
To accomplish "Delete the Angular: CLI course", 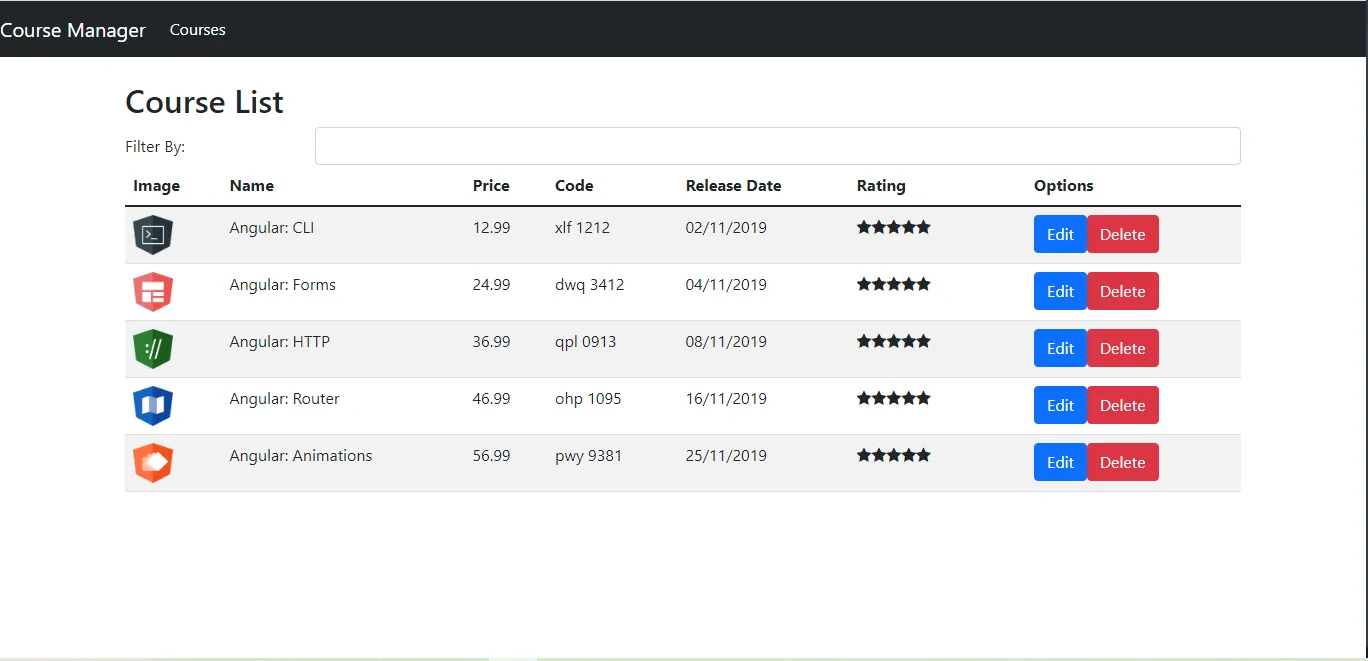I will pyautogui.click(x=1122, y=234).
